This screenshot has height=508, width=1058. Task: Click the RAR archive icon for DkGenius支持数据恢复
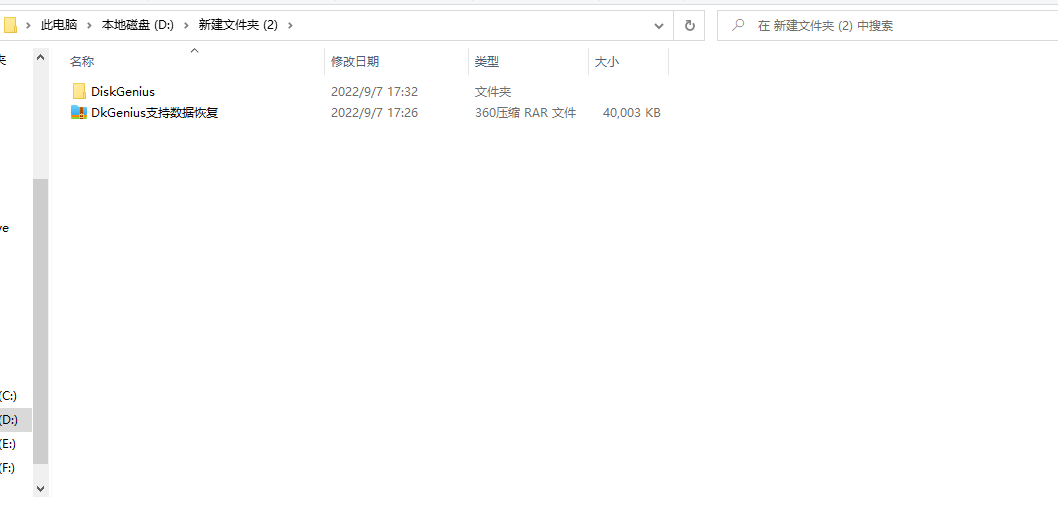79,113
